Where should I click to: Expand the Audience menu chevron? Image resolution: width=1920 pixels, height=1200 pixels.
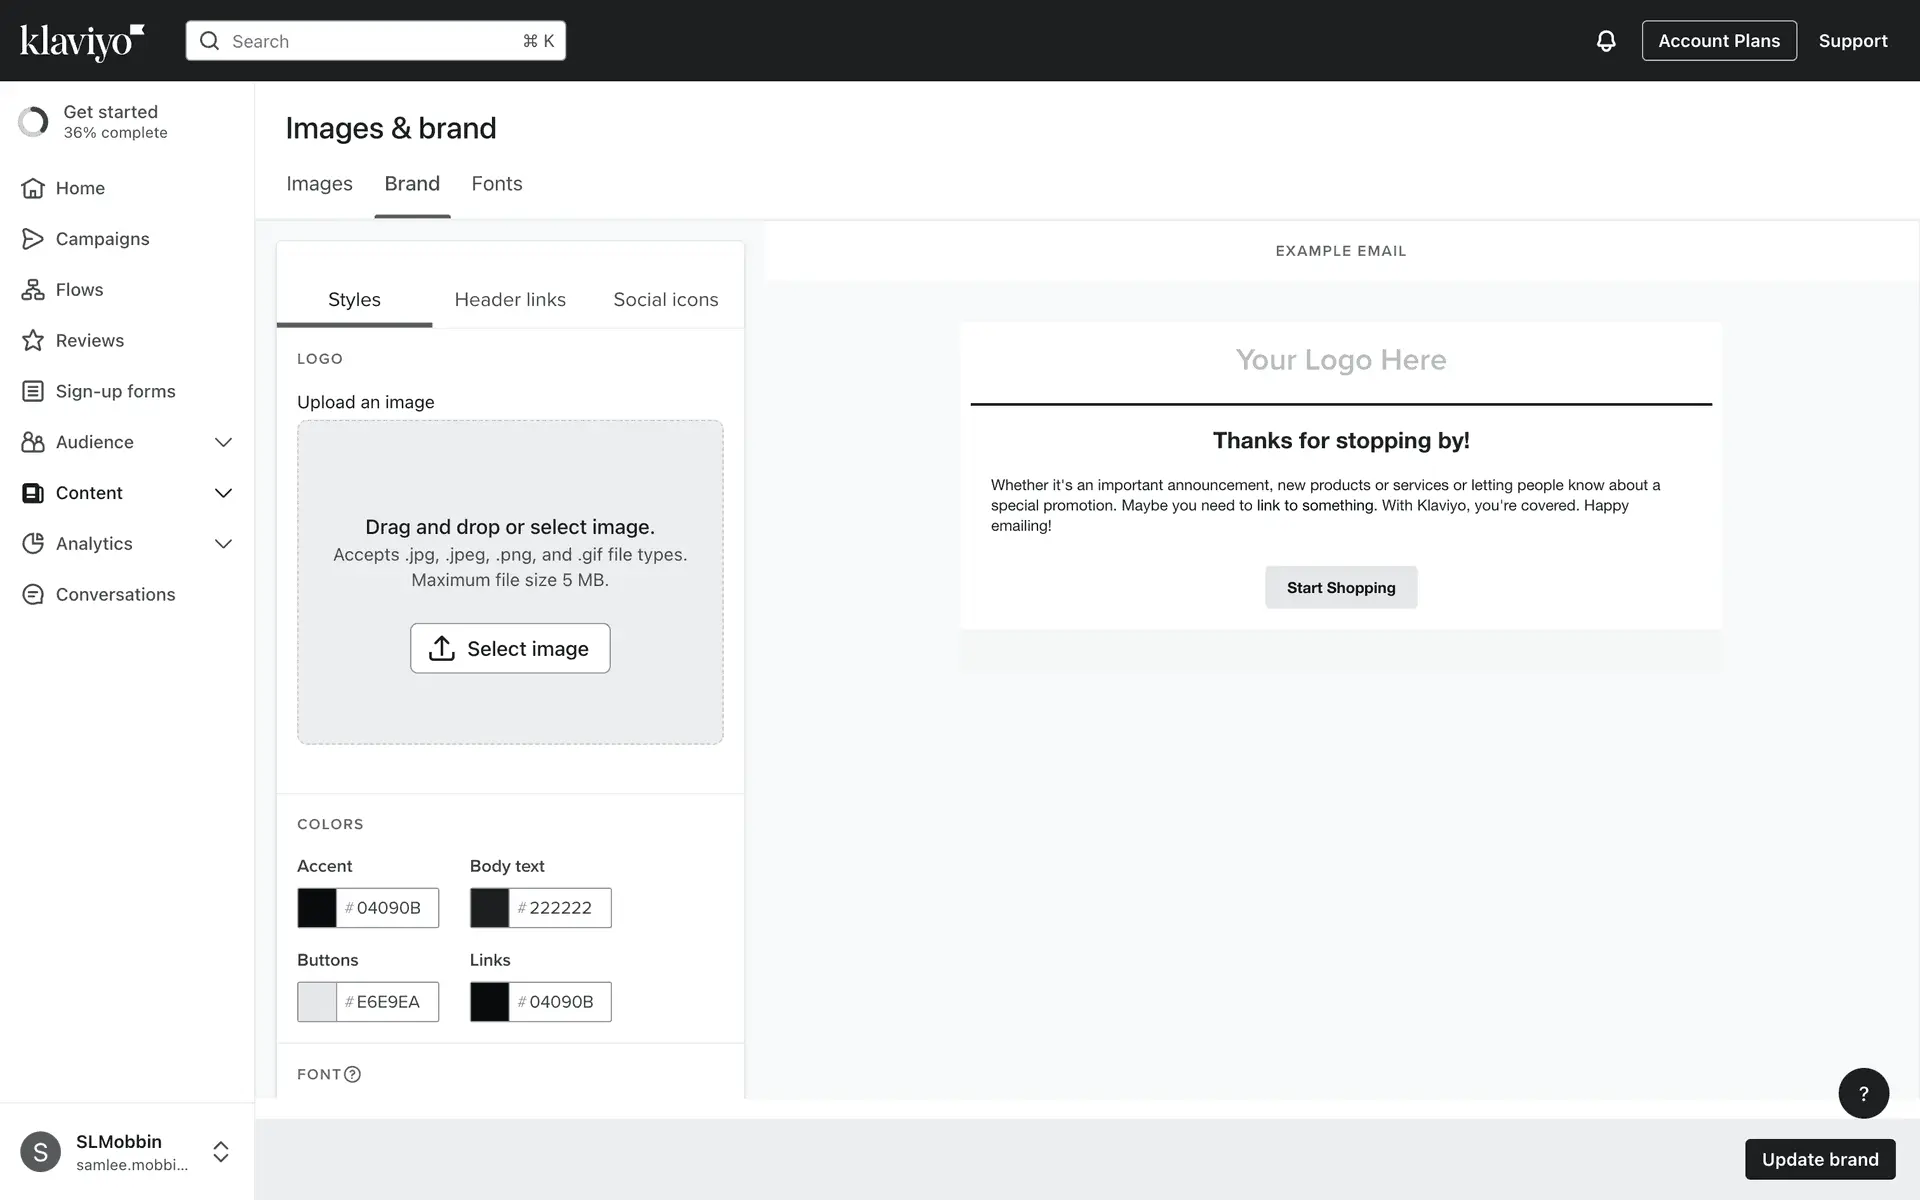click(223, 442)
